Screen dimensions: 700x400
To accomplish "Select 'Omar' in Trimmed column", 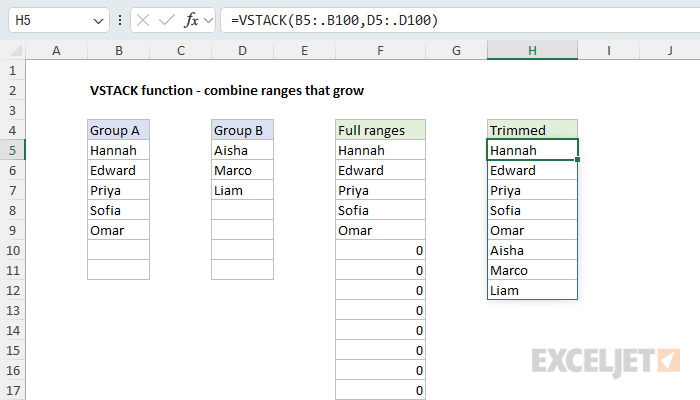I will point(532,230).
